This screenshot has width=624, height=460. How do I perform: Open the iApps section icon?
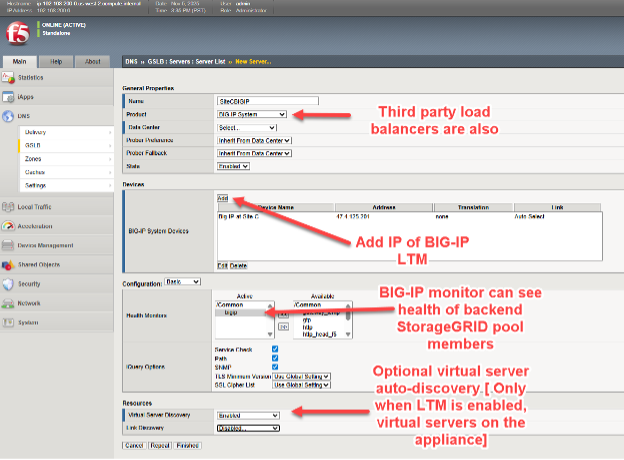[x=8, y=97]
